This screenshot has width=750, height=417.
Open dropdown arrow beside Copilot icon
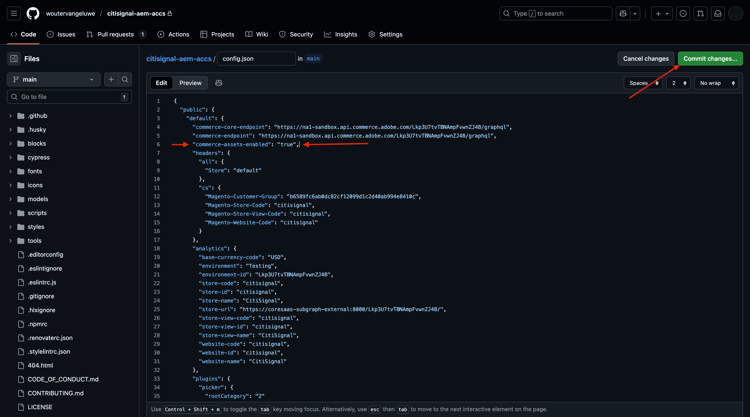pyautogui.click(x=635, y=13)
